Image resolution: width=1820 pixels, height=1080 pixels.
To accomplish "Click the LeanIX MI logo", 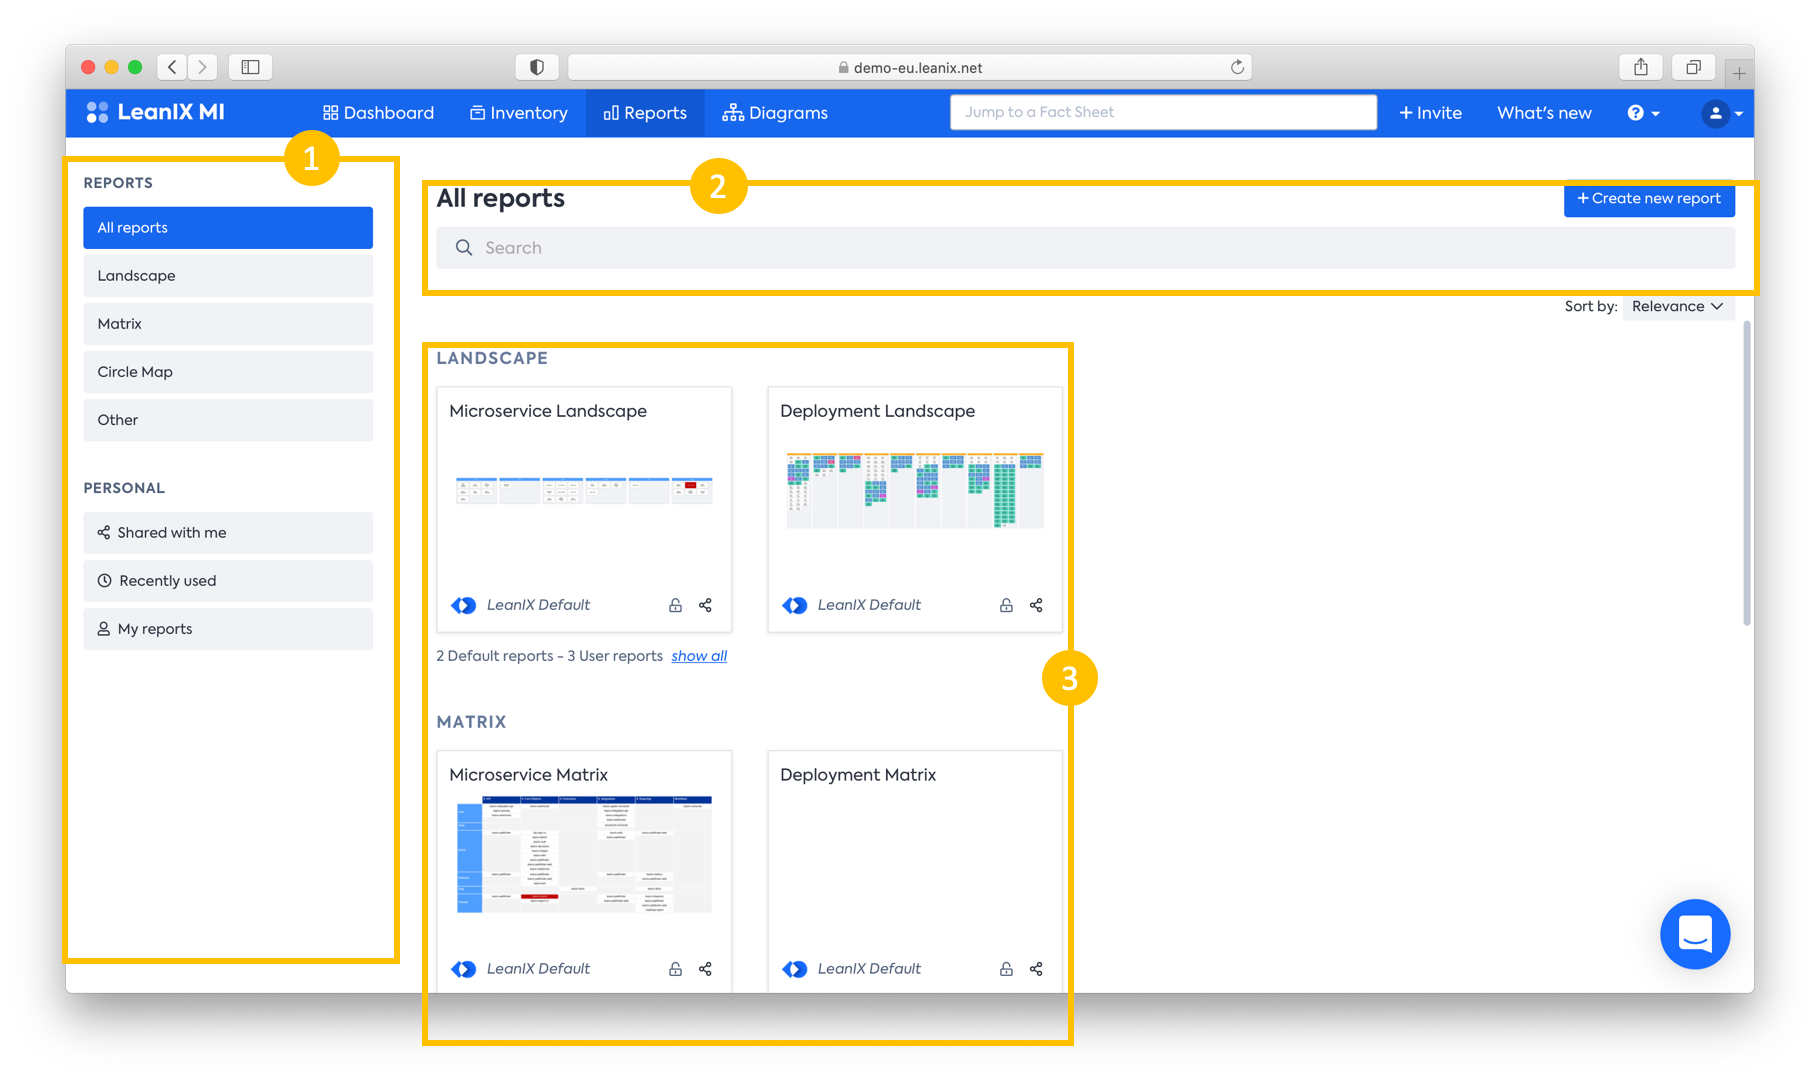I will pos(155,112).
